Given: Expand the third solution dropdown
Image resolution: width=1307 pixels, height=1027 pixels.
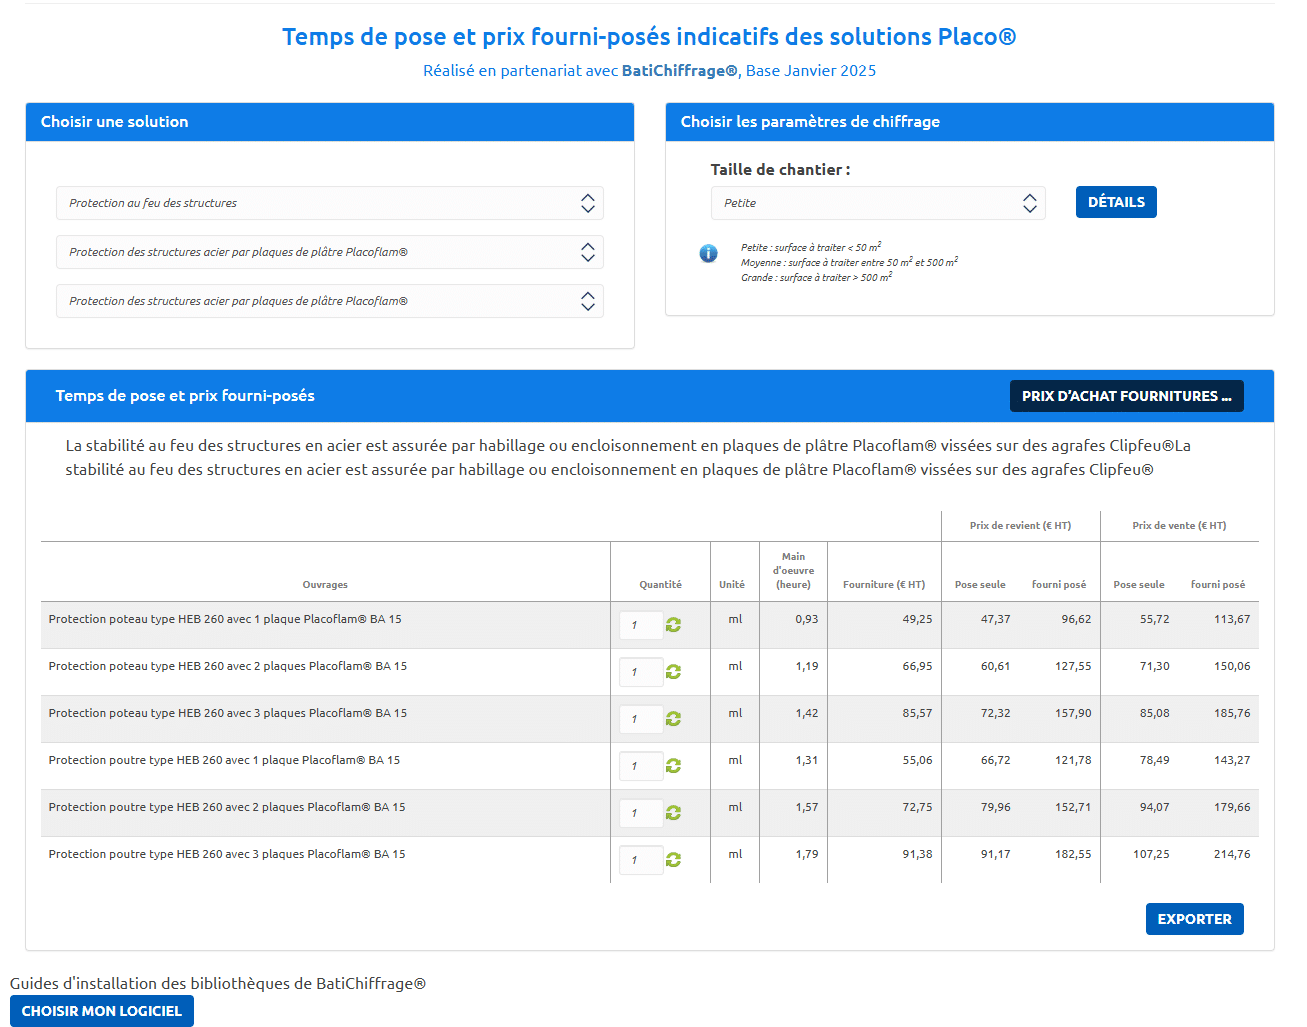Looking at the screenshot, I should tap(329, 301).
